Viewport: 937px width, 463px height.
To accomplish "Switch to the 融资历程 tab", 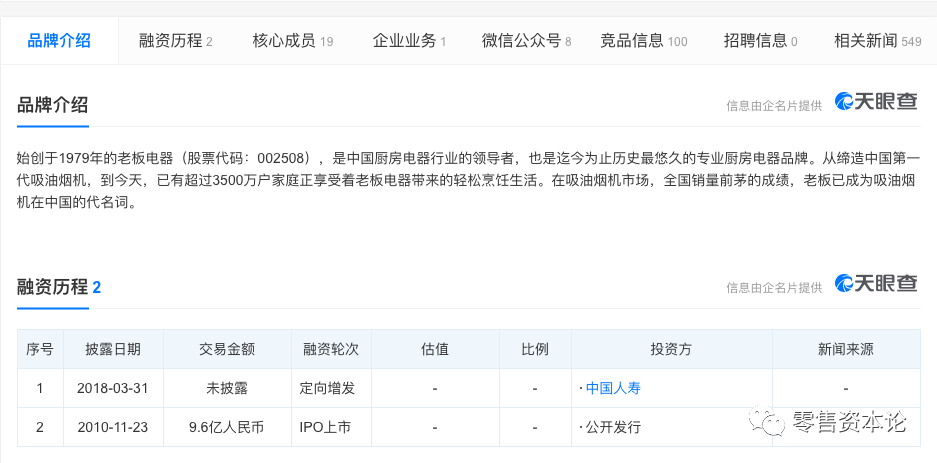I will (x=175, y=41).
